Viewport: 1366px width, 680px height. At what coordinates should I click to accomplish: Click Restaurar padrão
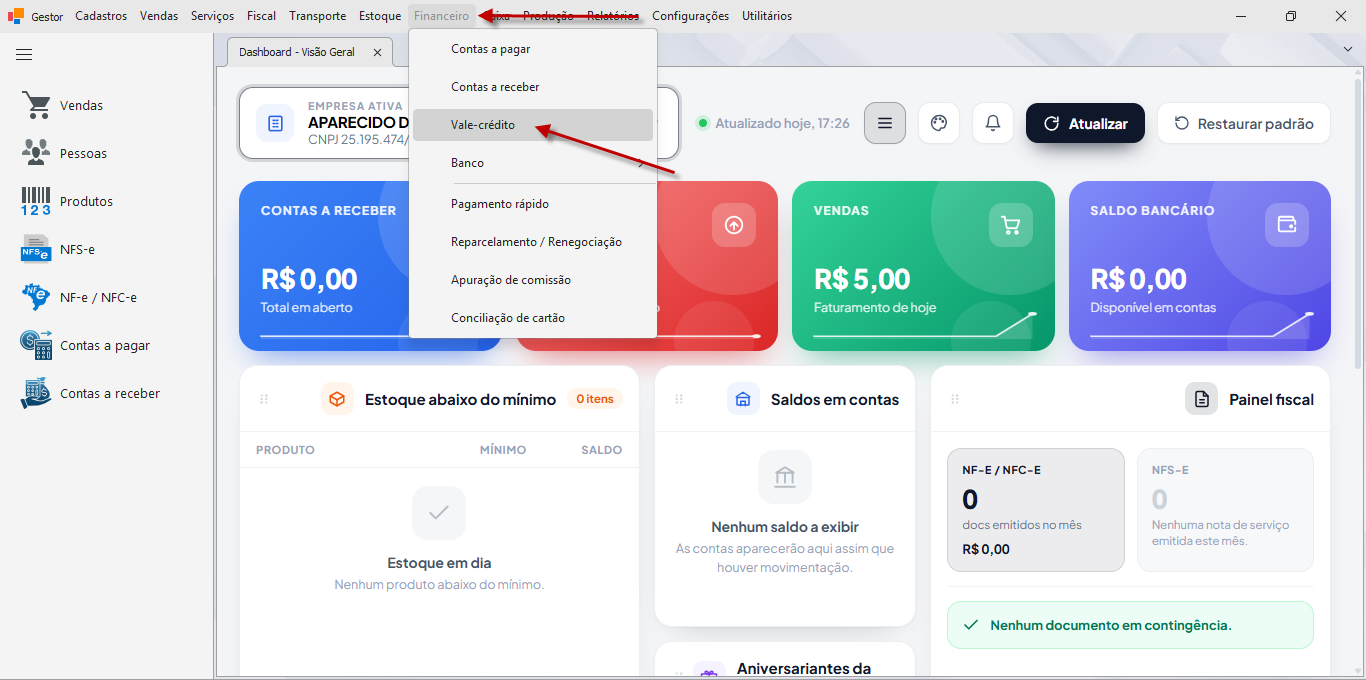[1244, 123]
